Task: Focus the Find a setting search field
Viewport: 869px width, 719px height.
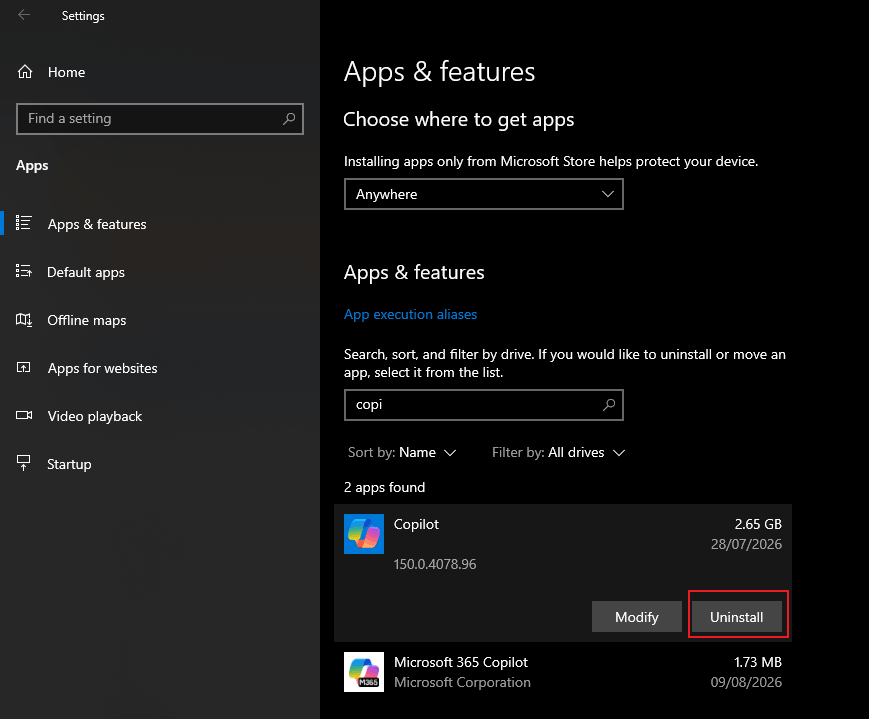Action: [160, 119]
